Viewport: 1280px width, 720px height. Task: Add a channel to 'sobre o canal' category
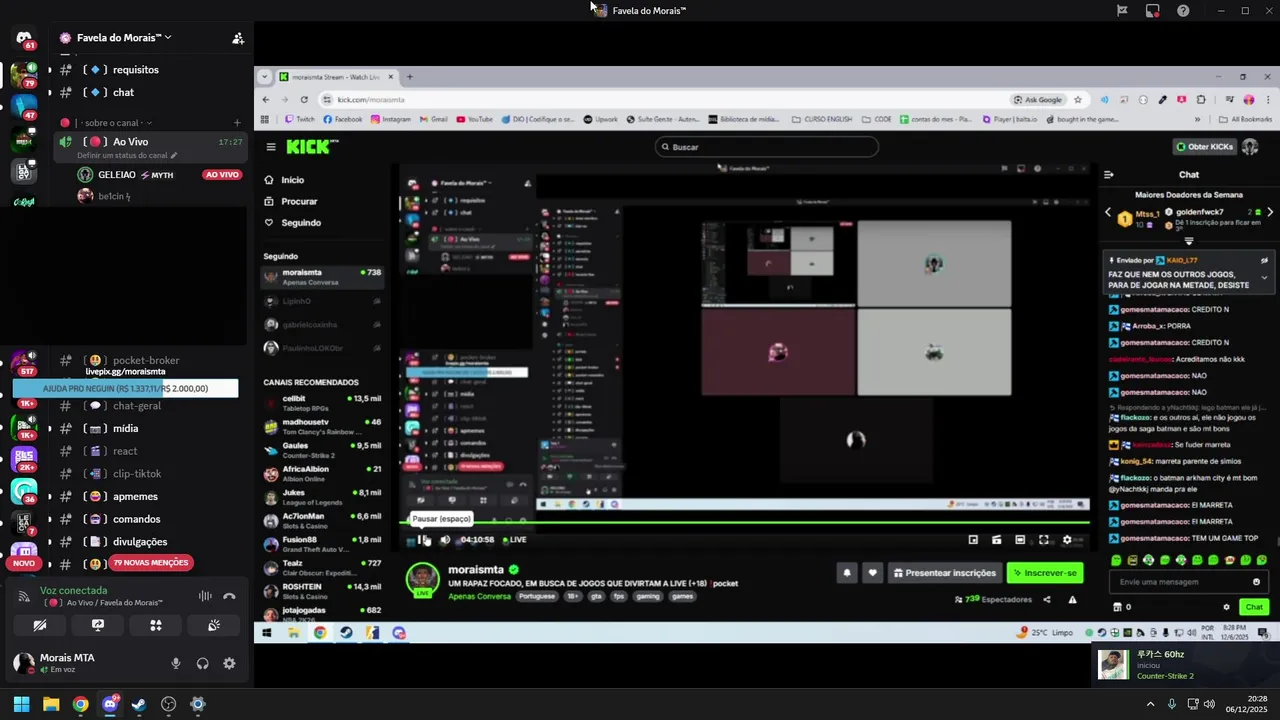237,123
